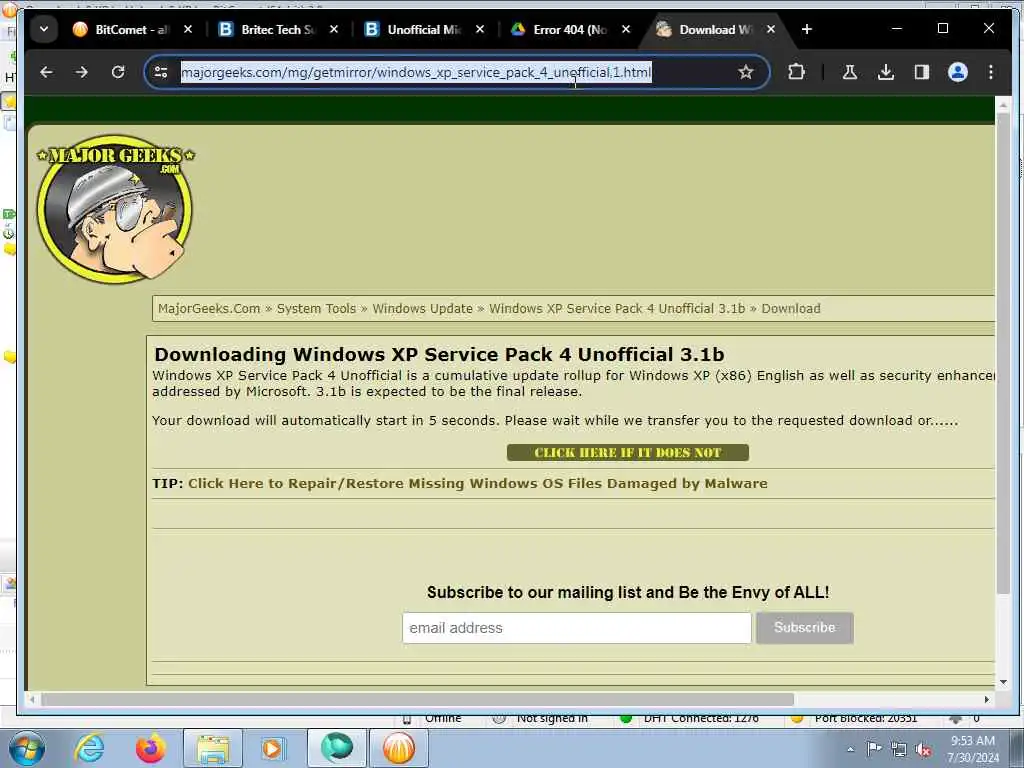Open the network tray icon
The image size is (1024, 768).
pyautogui.click(x=899, y=750)
